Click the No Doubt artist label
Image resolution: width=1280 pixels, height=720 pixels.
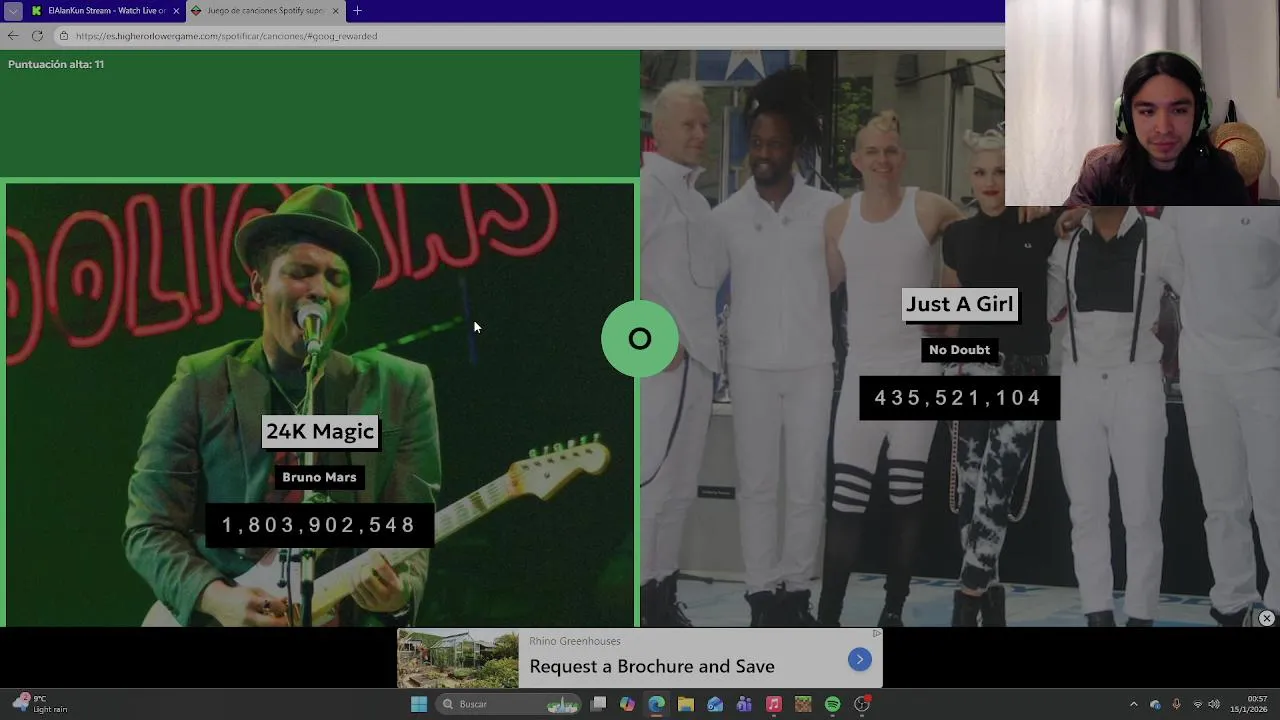point(959,350)
